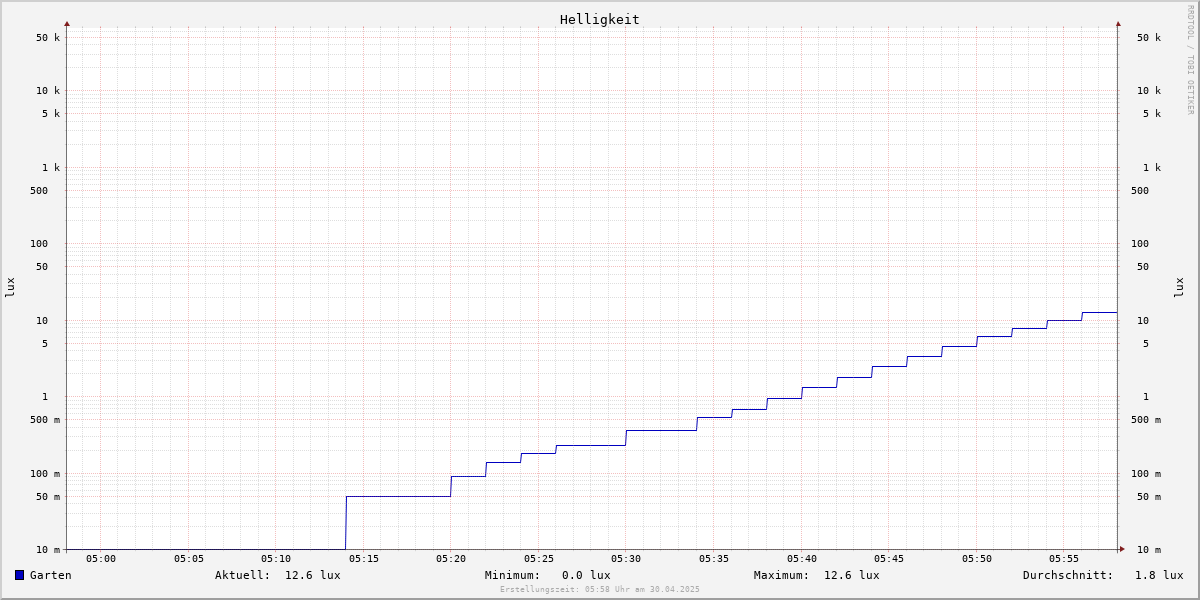
Task: Click the red arrow atop the left axis
Action: 67,23
